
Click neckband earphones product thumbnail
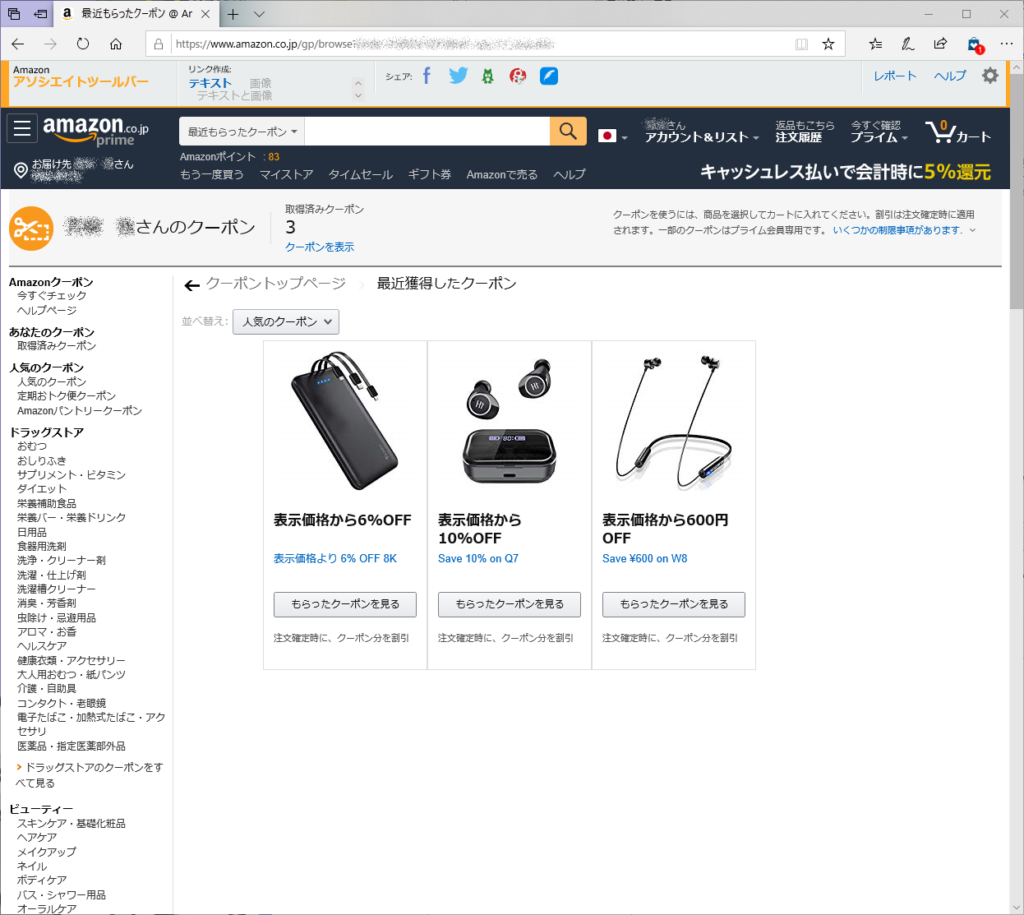674,421
